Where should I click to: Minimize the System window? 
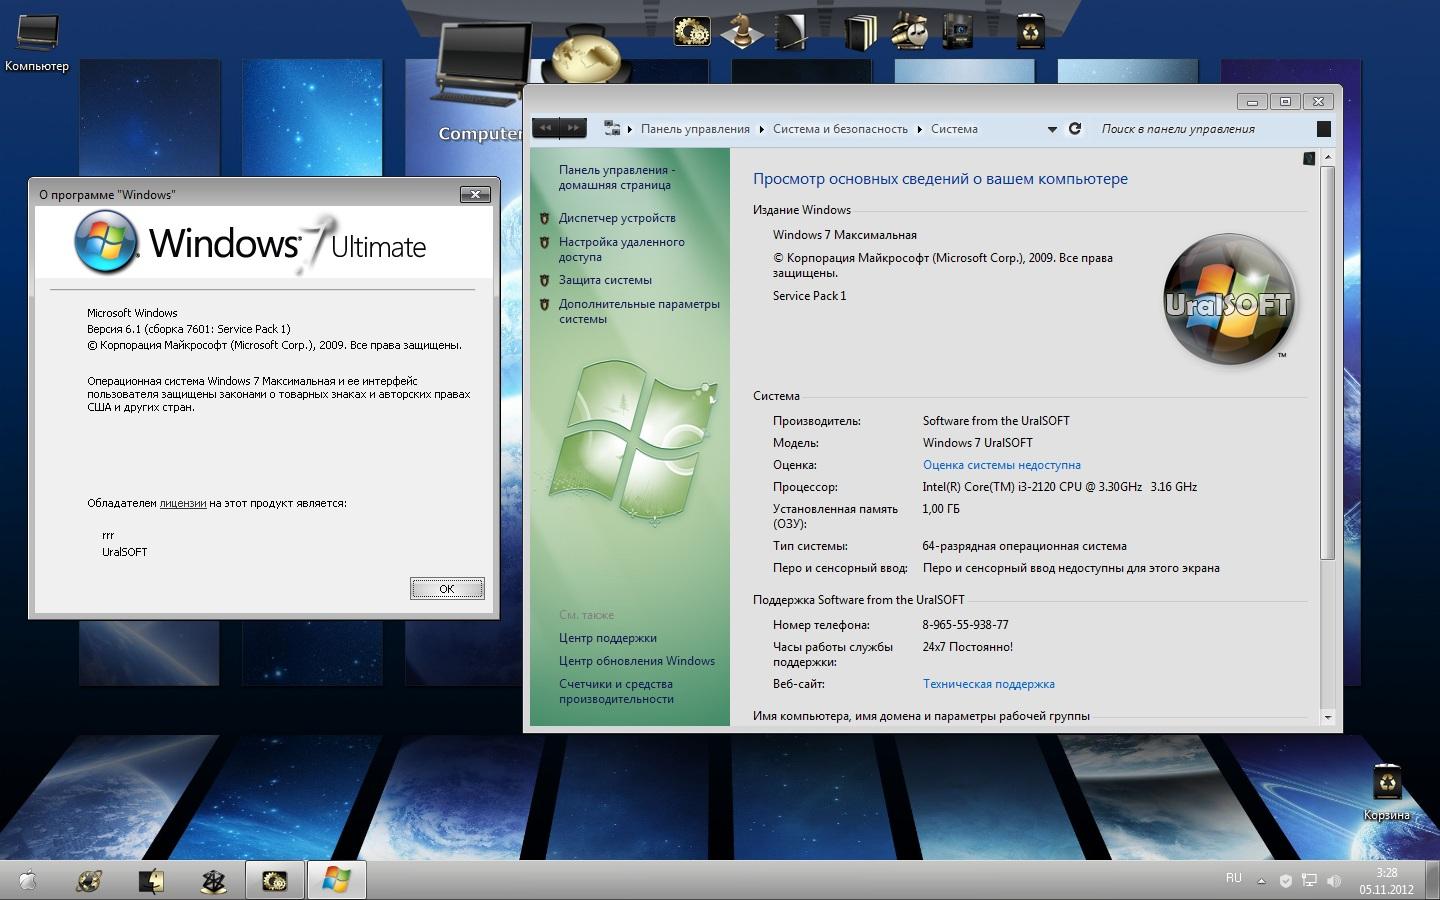pos(1252,101)
